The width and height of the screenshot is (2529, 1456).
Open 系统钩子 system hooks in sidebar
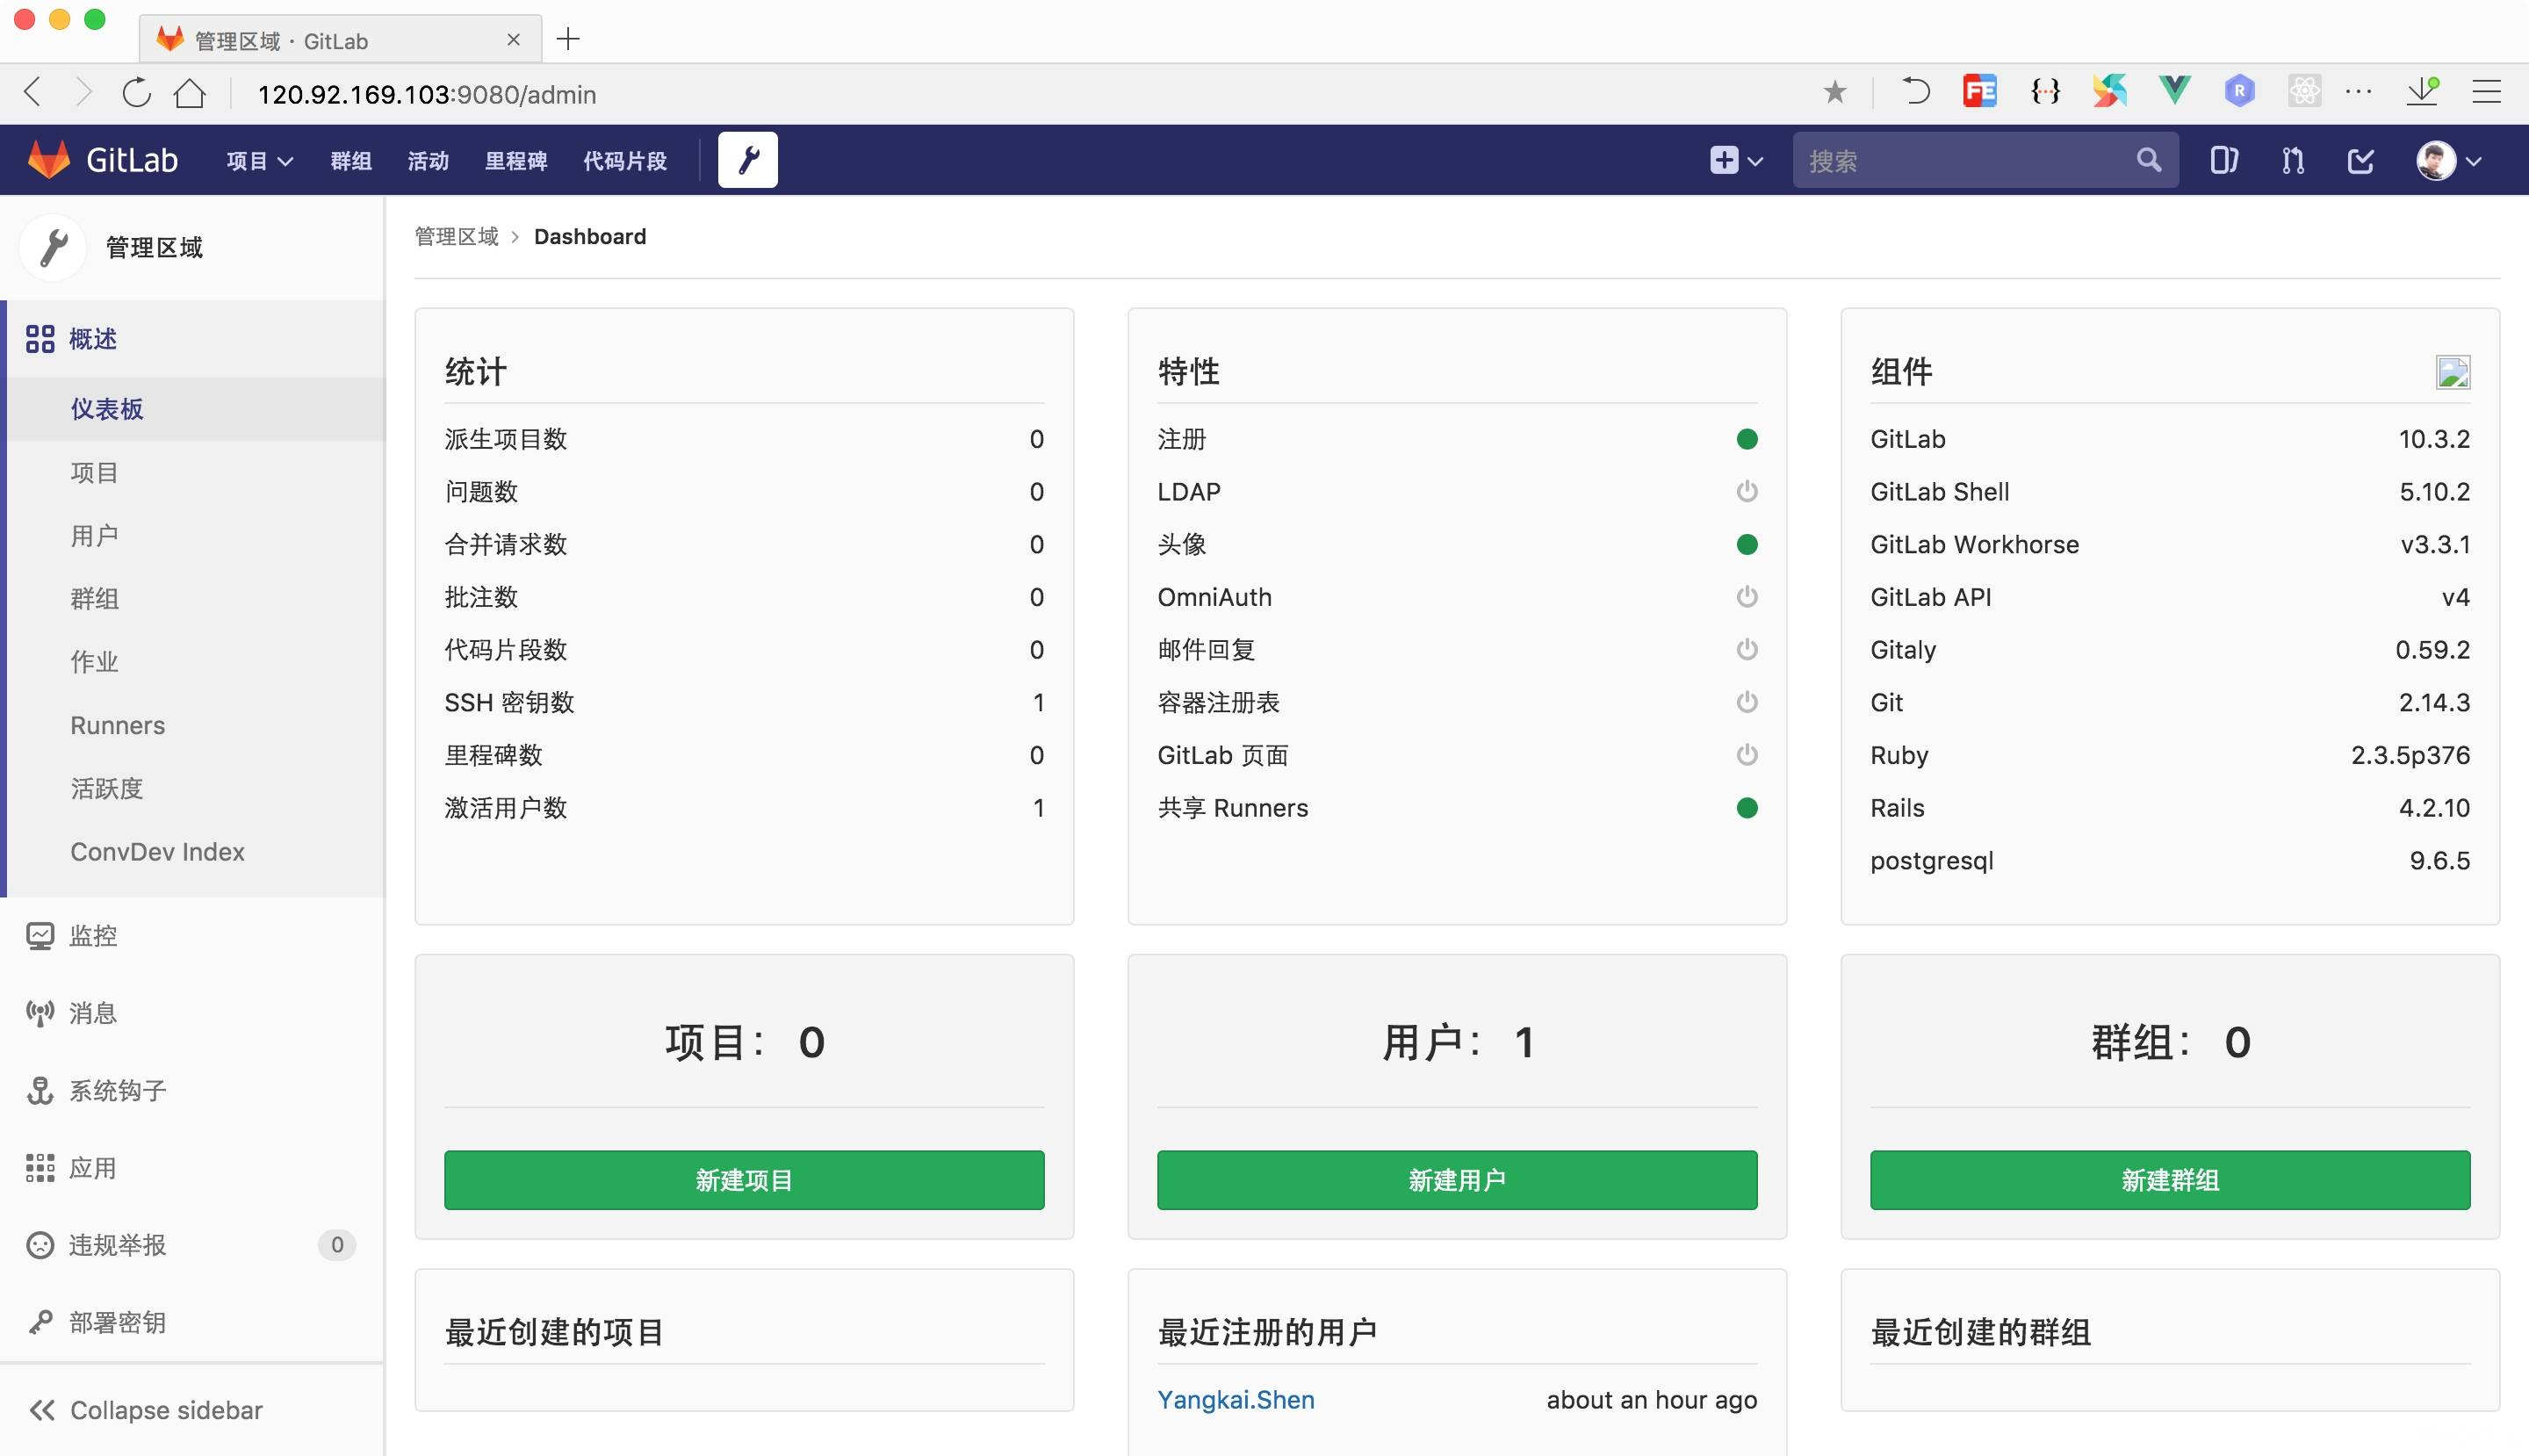(x=116, y=1090)
